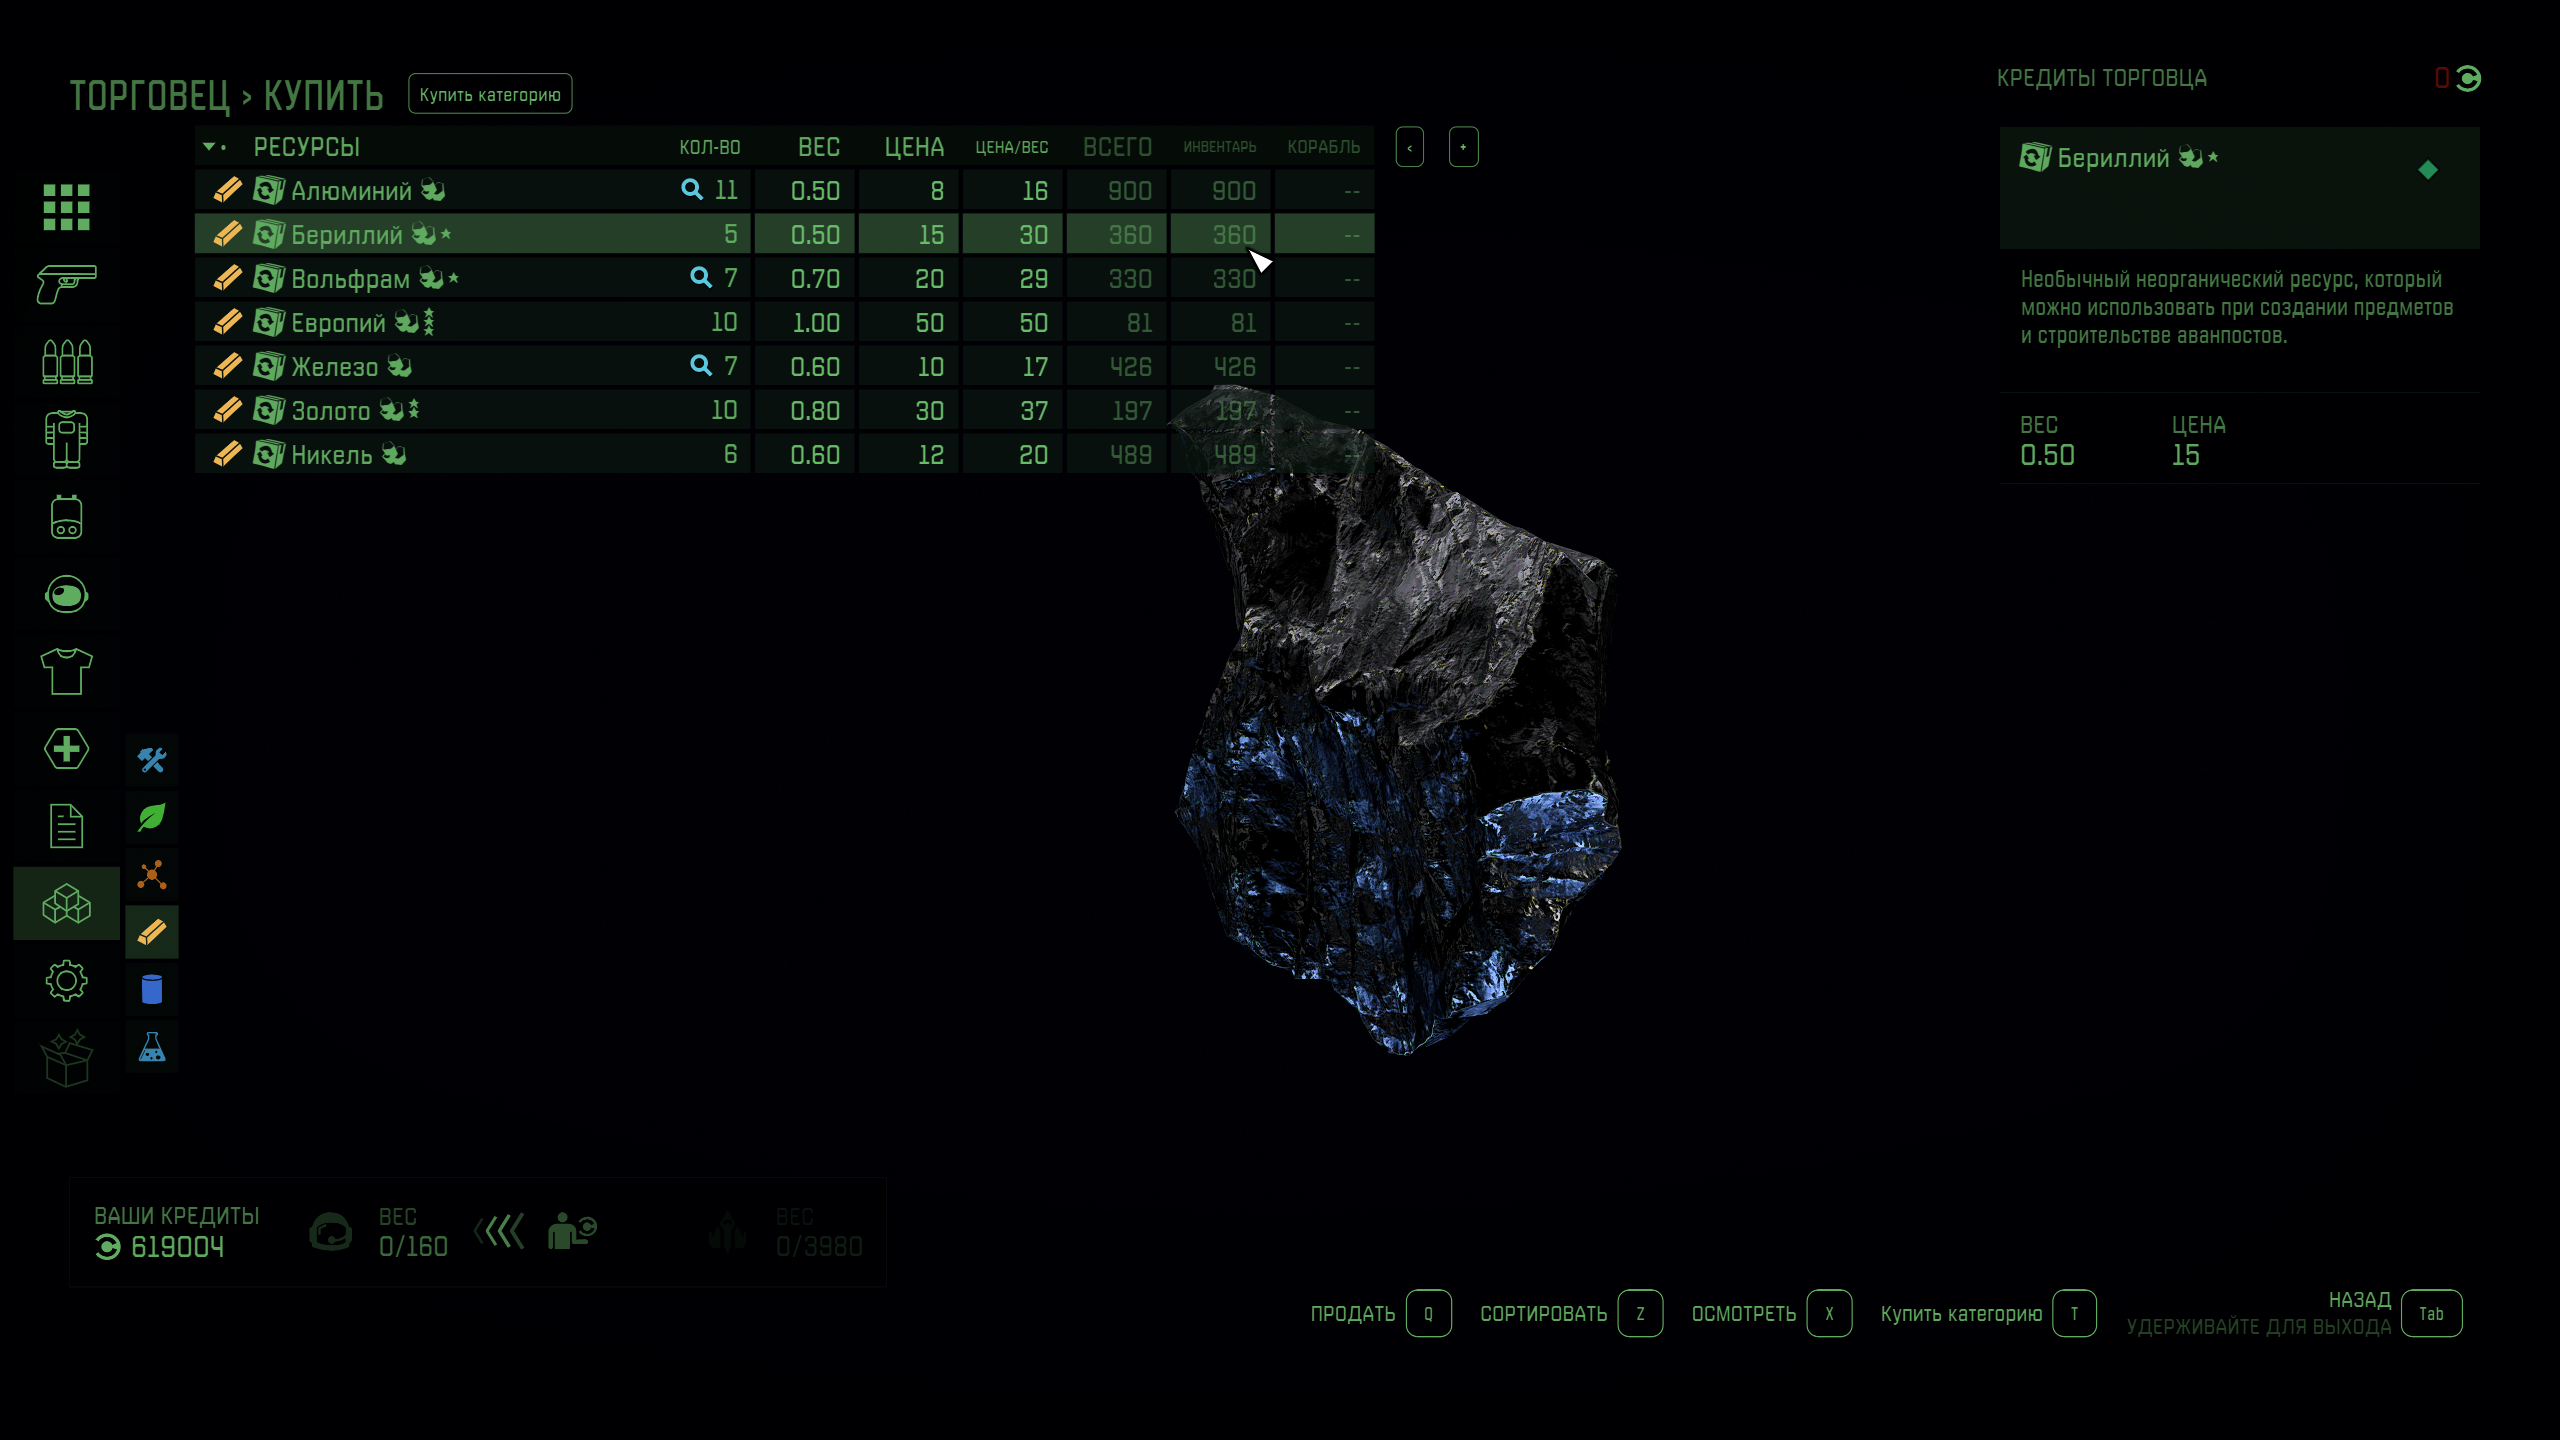Open the backpack category icon
Viewport: 2560px width, 1440px height.
66,517
